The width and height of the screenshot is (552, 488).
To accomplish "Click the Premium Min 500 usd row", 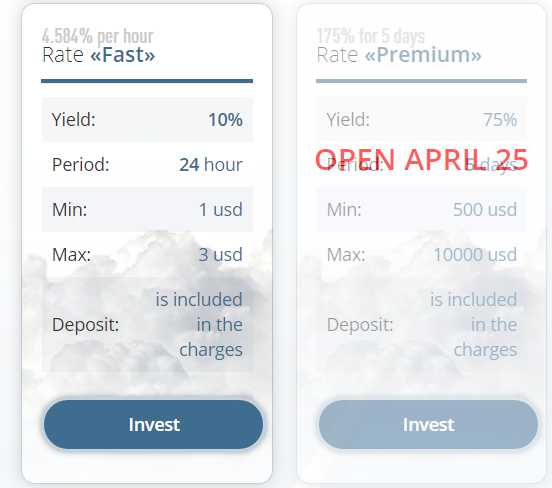I will pos(421,209).
